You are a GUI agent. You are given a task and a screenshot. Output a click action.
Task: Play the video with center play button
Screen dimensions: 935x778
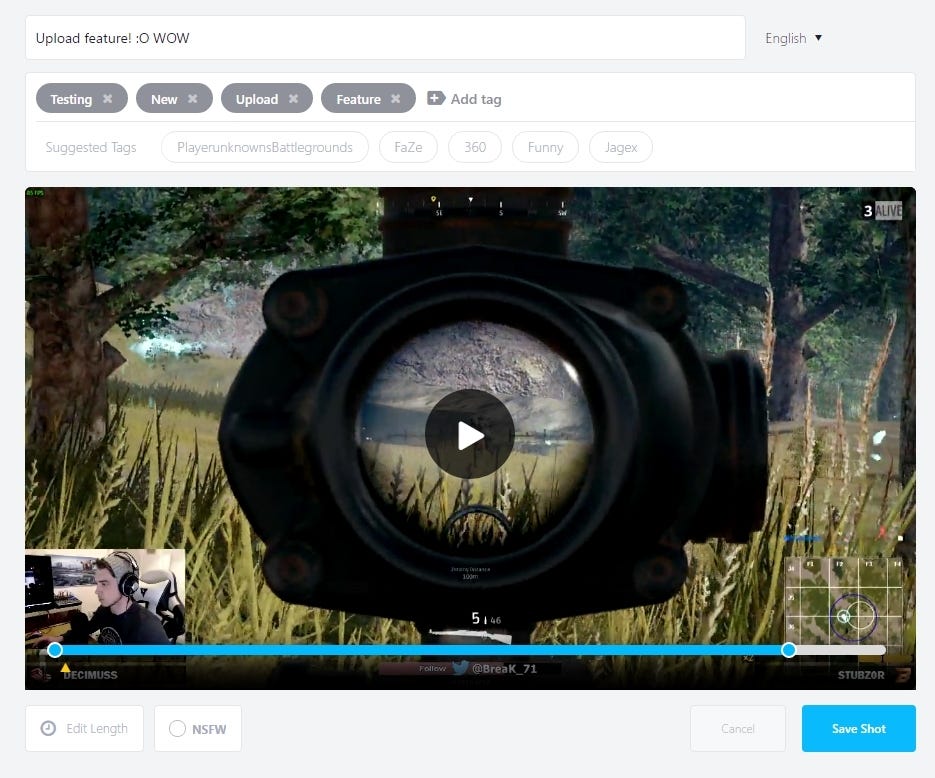(x=470, y=435)
